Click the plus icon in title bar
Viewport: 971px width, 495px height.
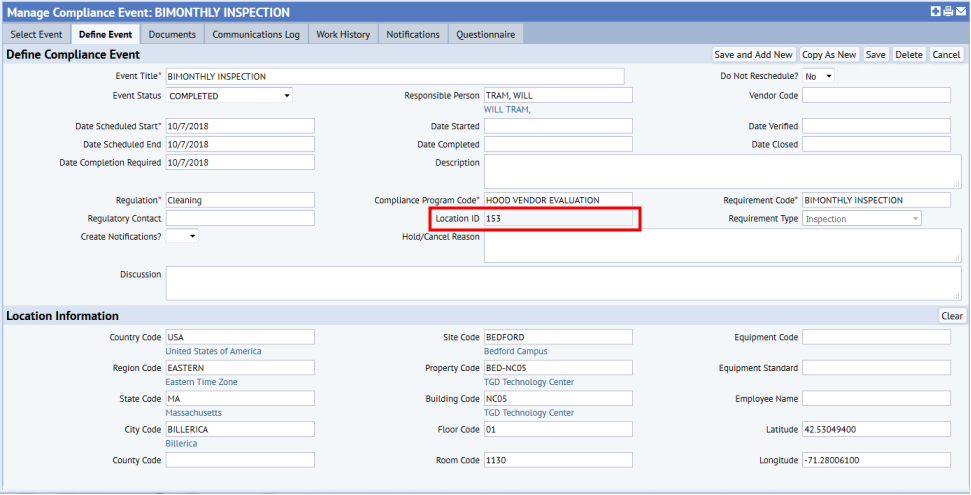[x=935, y=12]
